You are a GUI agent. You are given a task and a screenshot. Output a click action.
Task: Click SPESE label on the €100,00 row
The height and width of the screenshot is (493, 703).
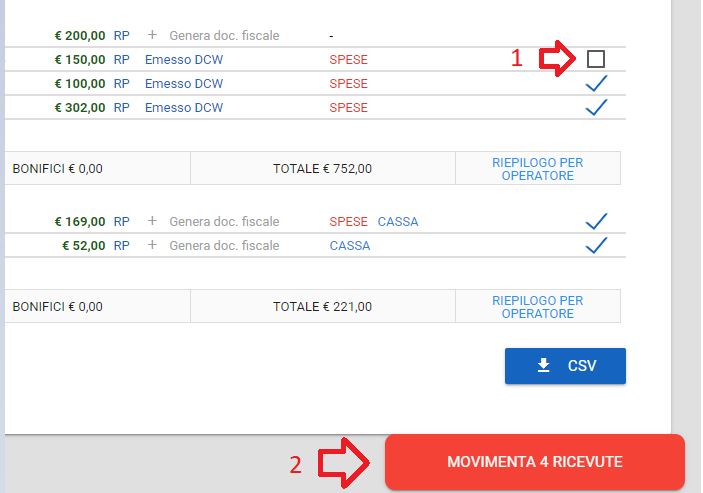348,83
